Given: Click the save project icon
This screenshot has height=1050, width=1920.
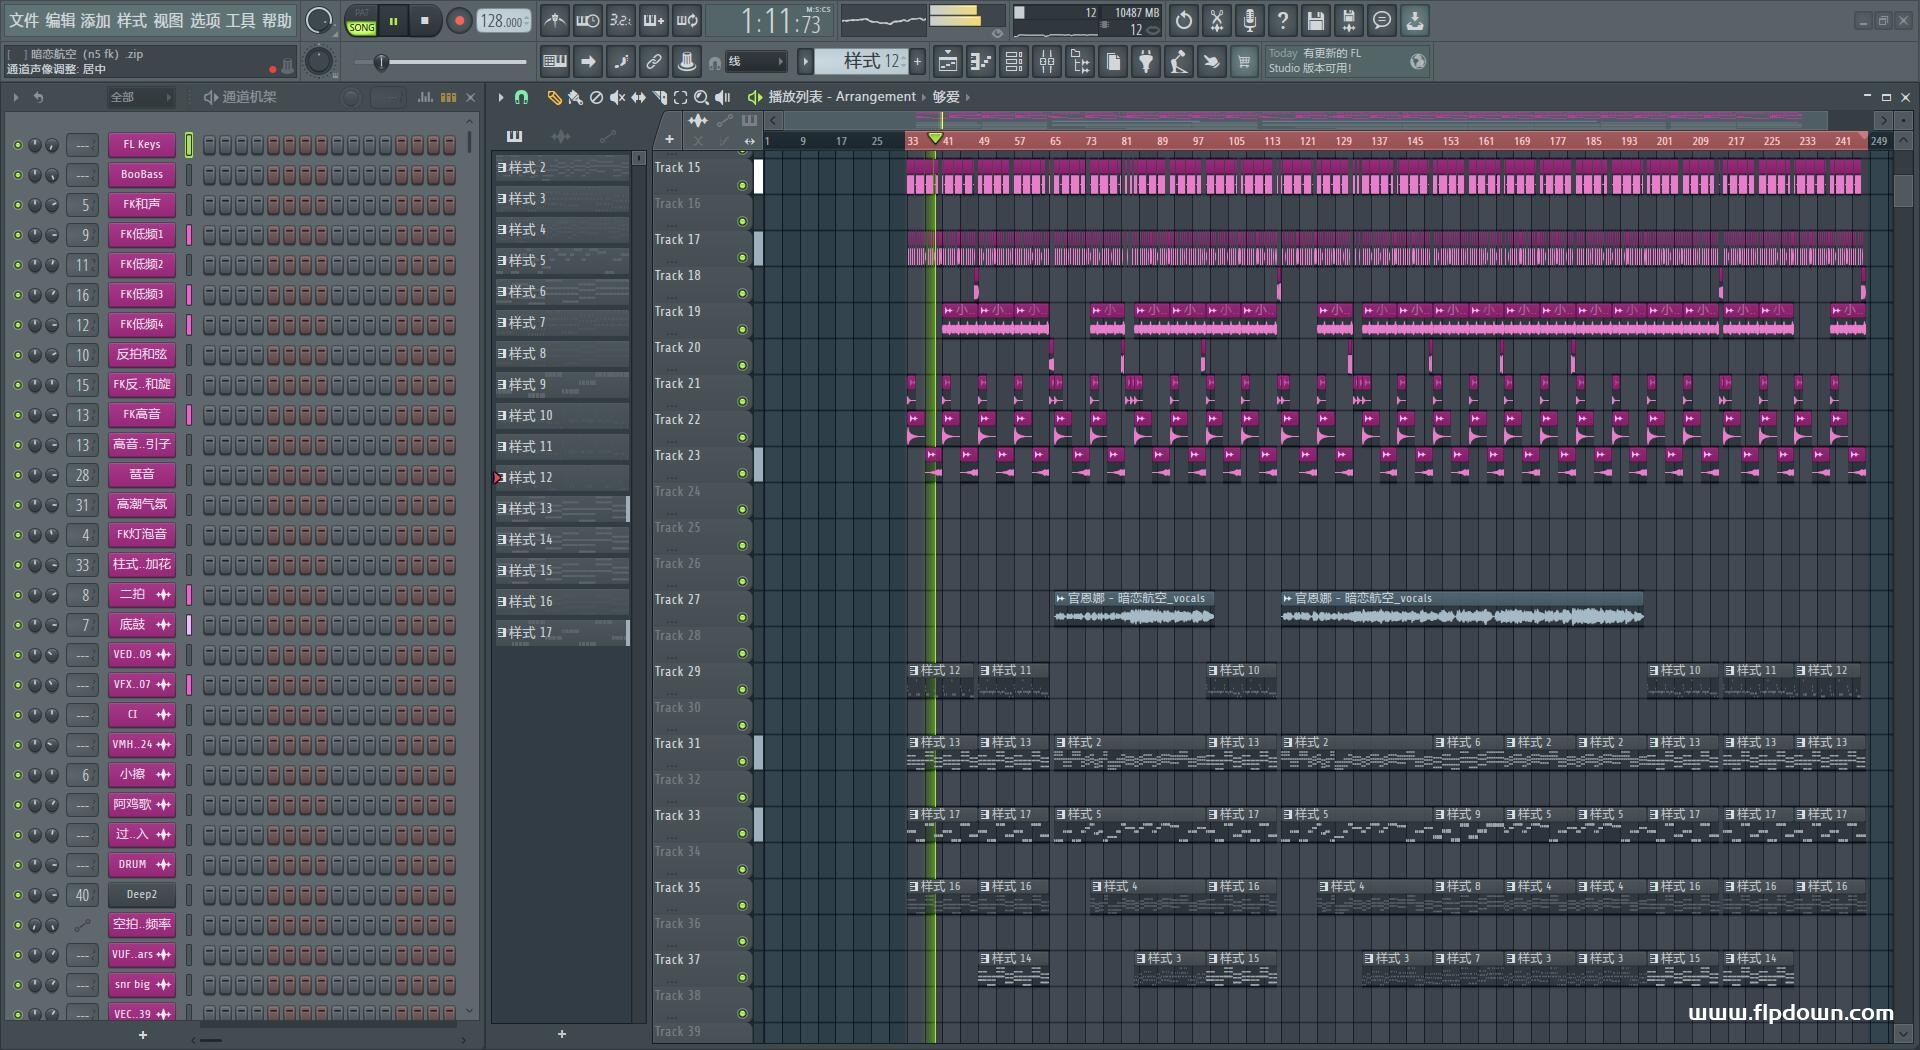Looking at the screenshot, I should tap(1316, 20).
